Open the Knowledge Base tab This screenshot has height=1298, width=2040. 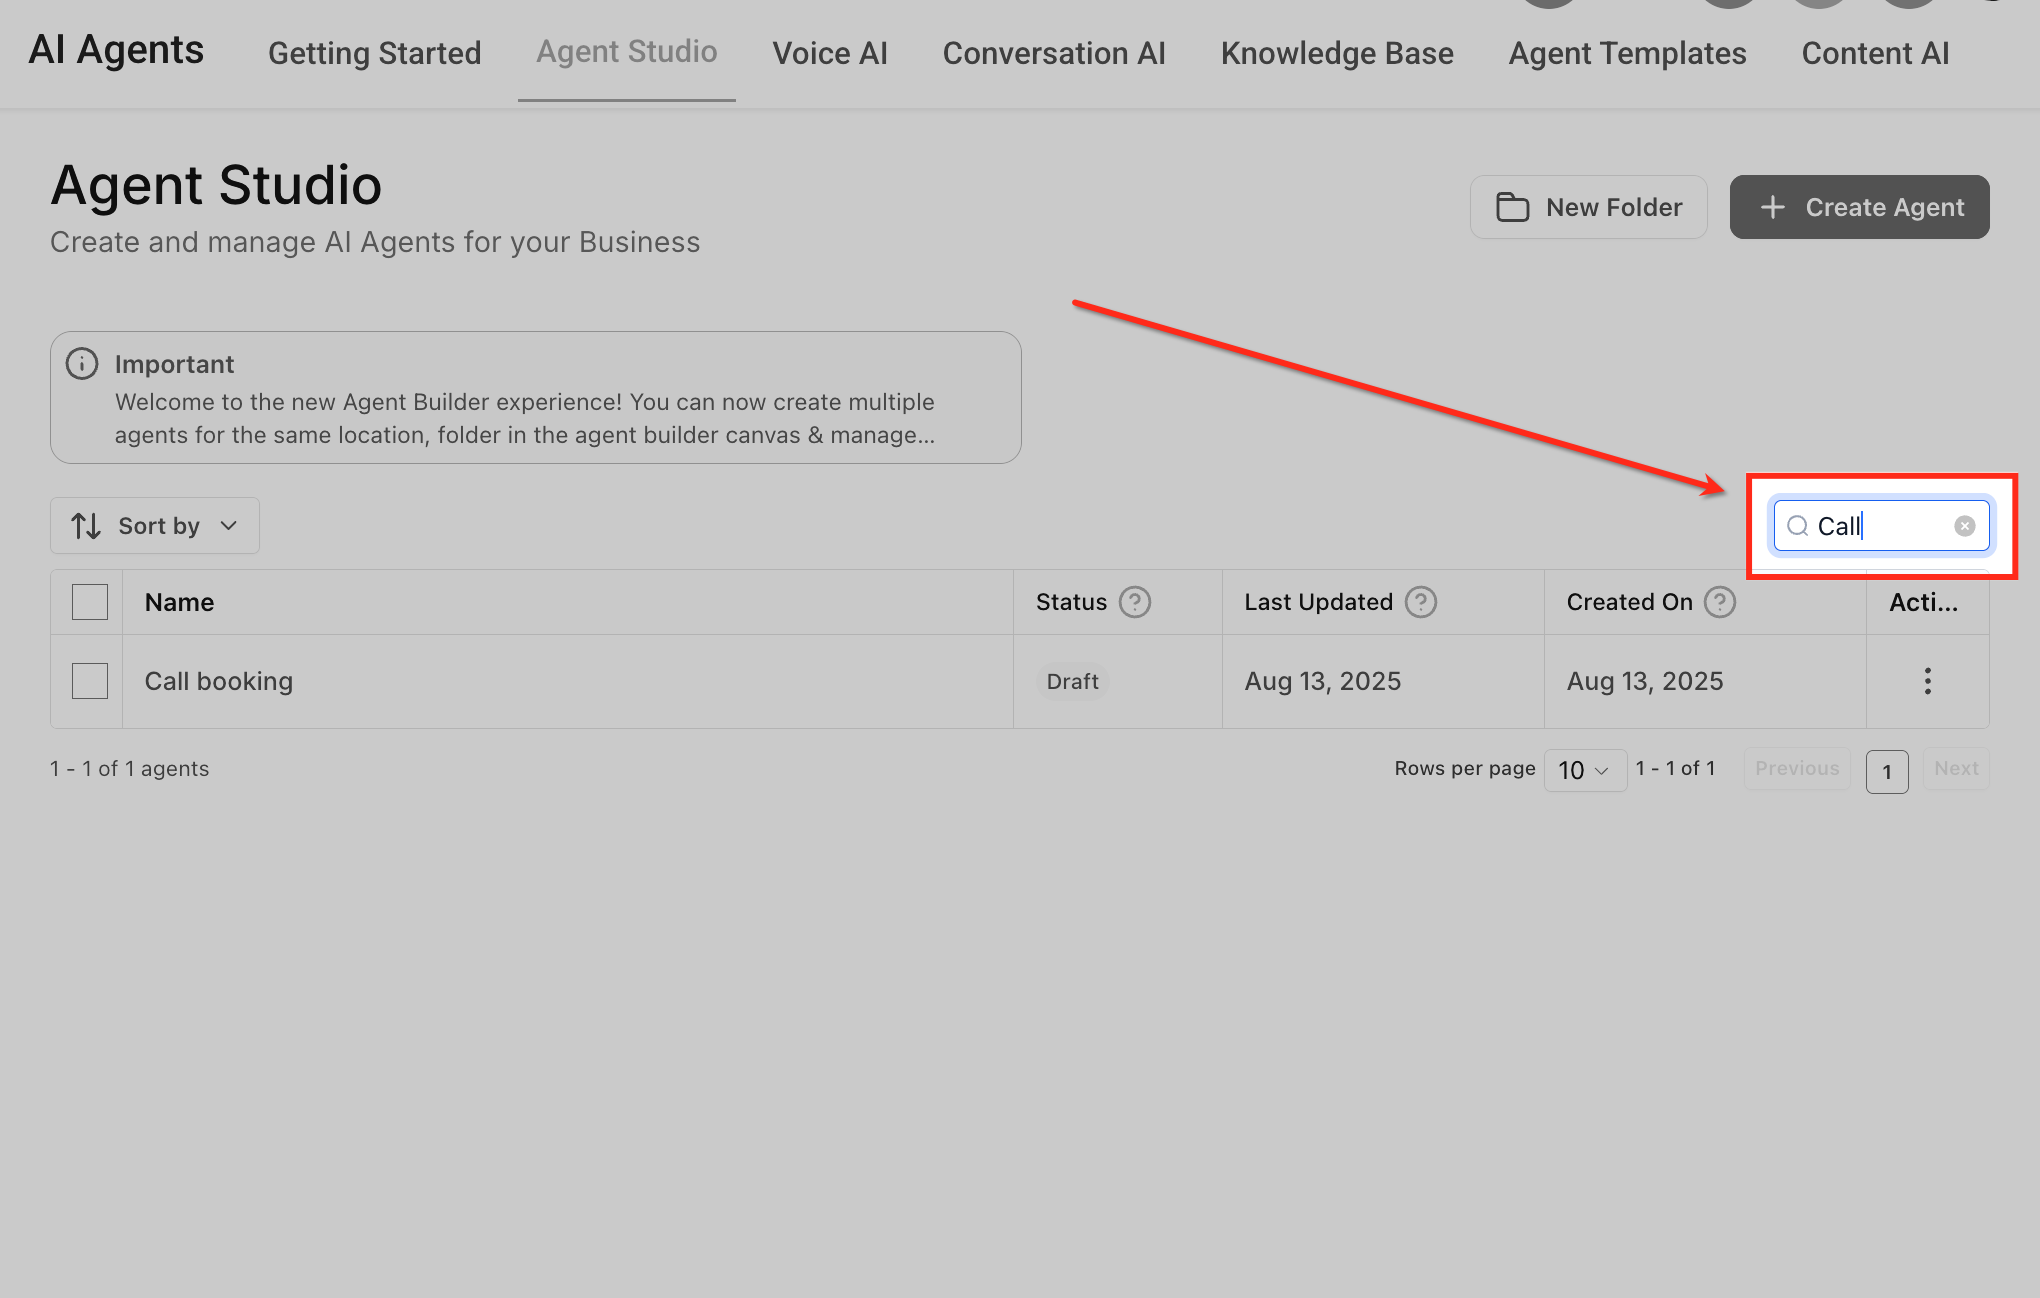tap(1336, 53)
